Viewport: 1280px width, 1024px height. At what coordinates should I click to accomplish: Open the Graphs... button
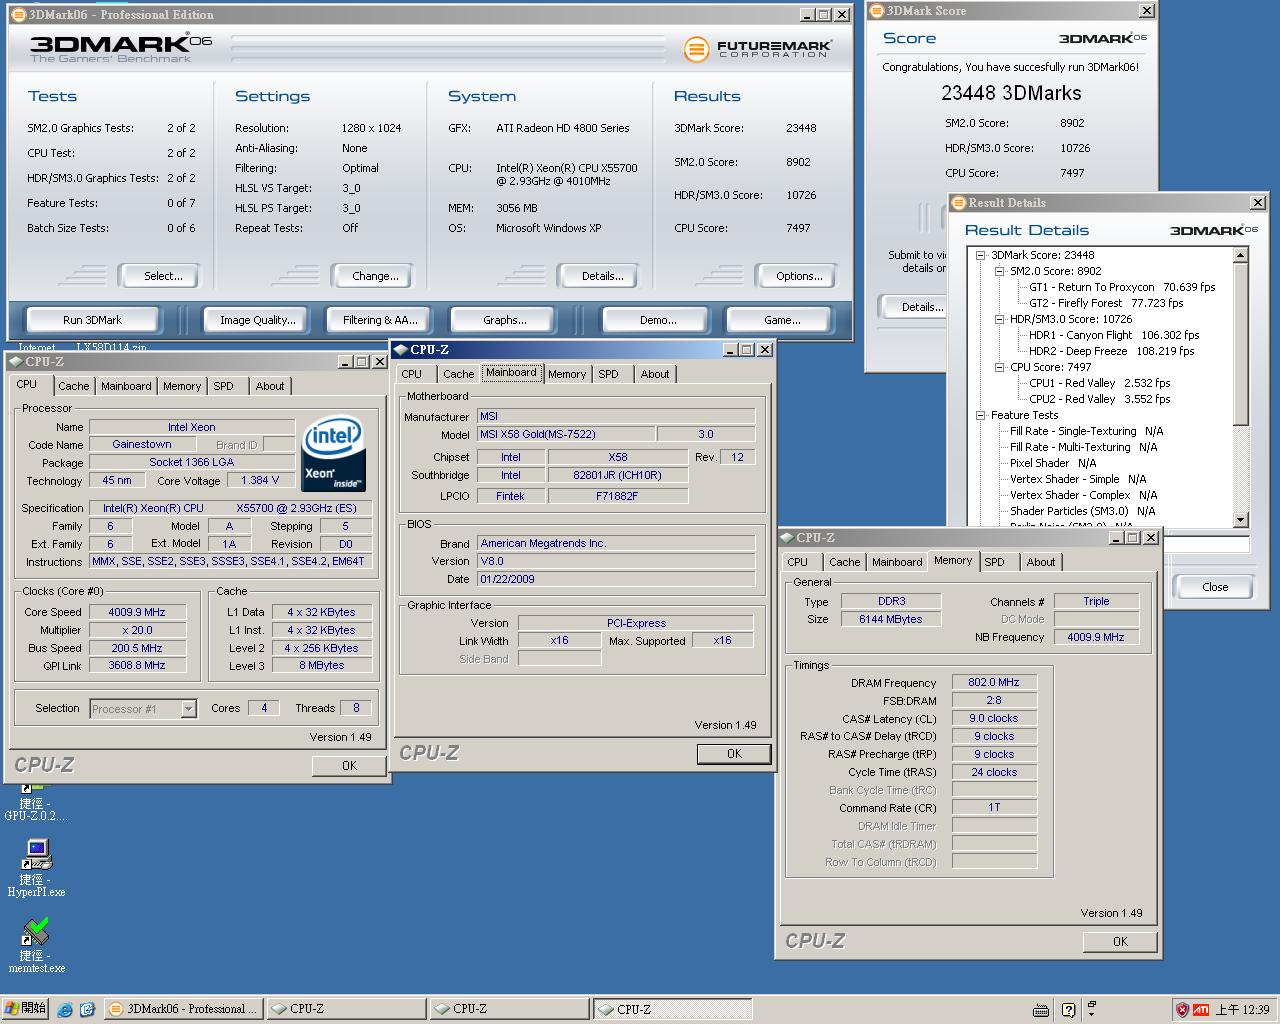(x=505, y=320)
